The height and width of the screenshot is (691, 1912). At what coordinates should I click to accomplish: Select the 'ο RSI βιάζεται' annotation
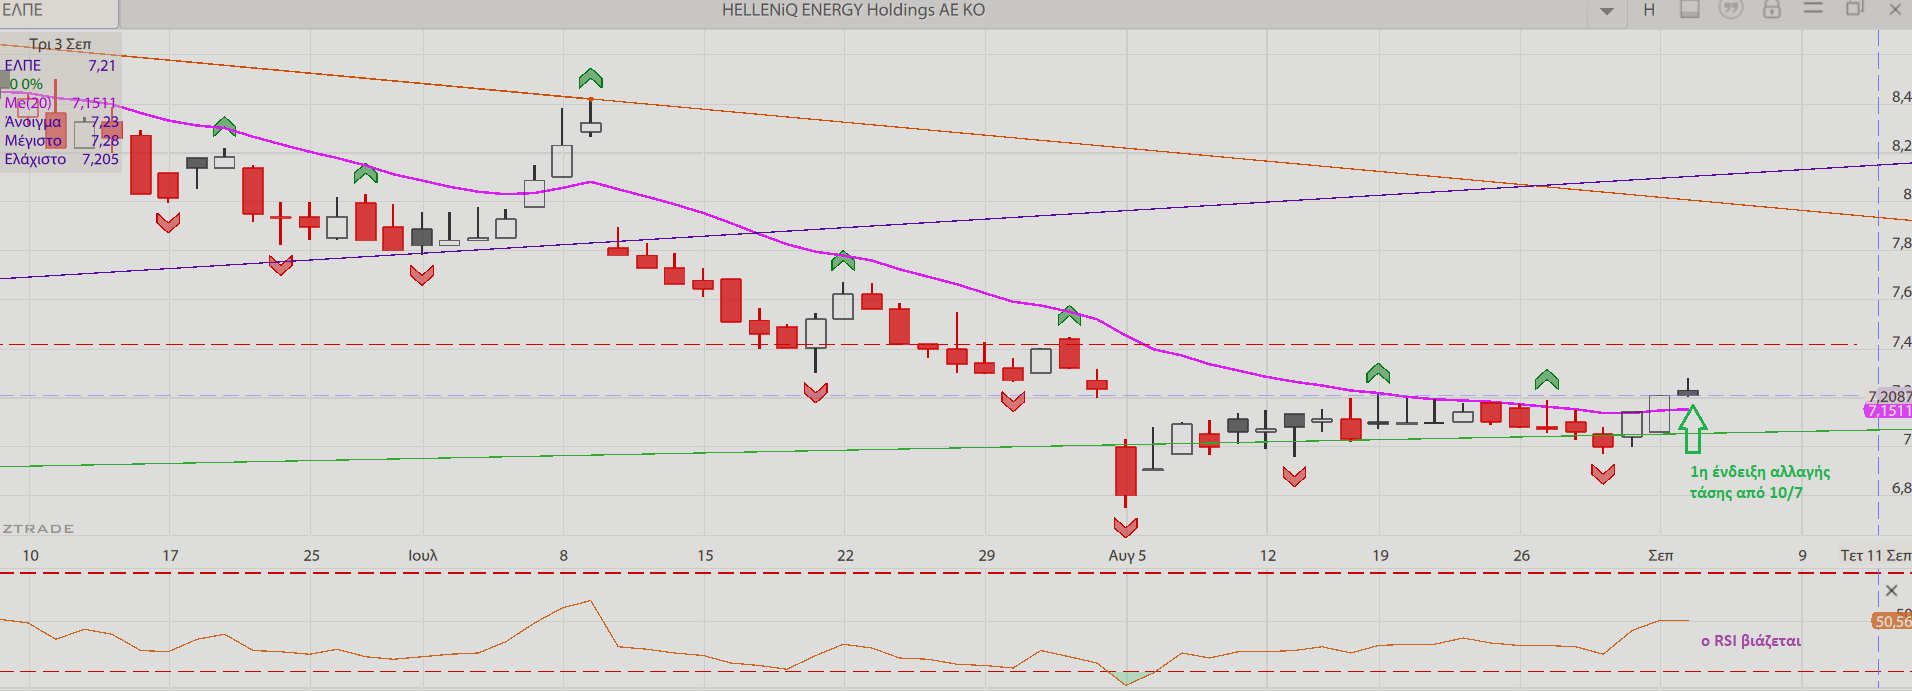1751,641
